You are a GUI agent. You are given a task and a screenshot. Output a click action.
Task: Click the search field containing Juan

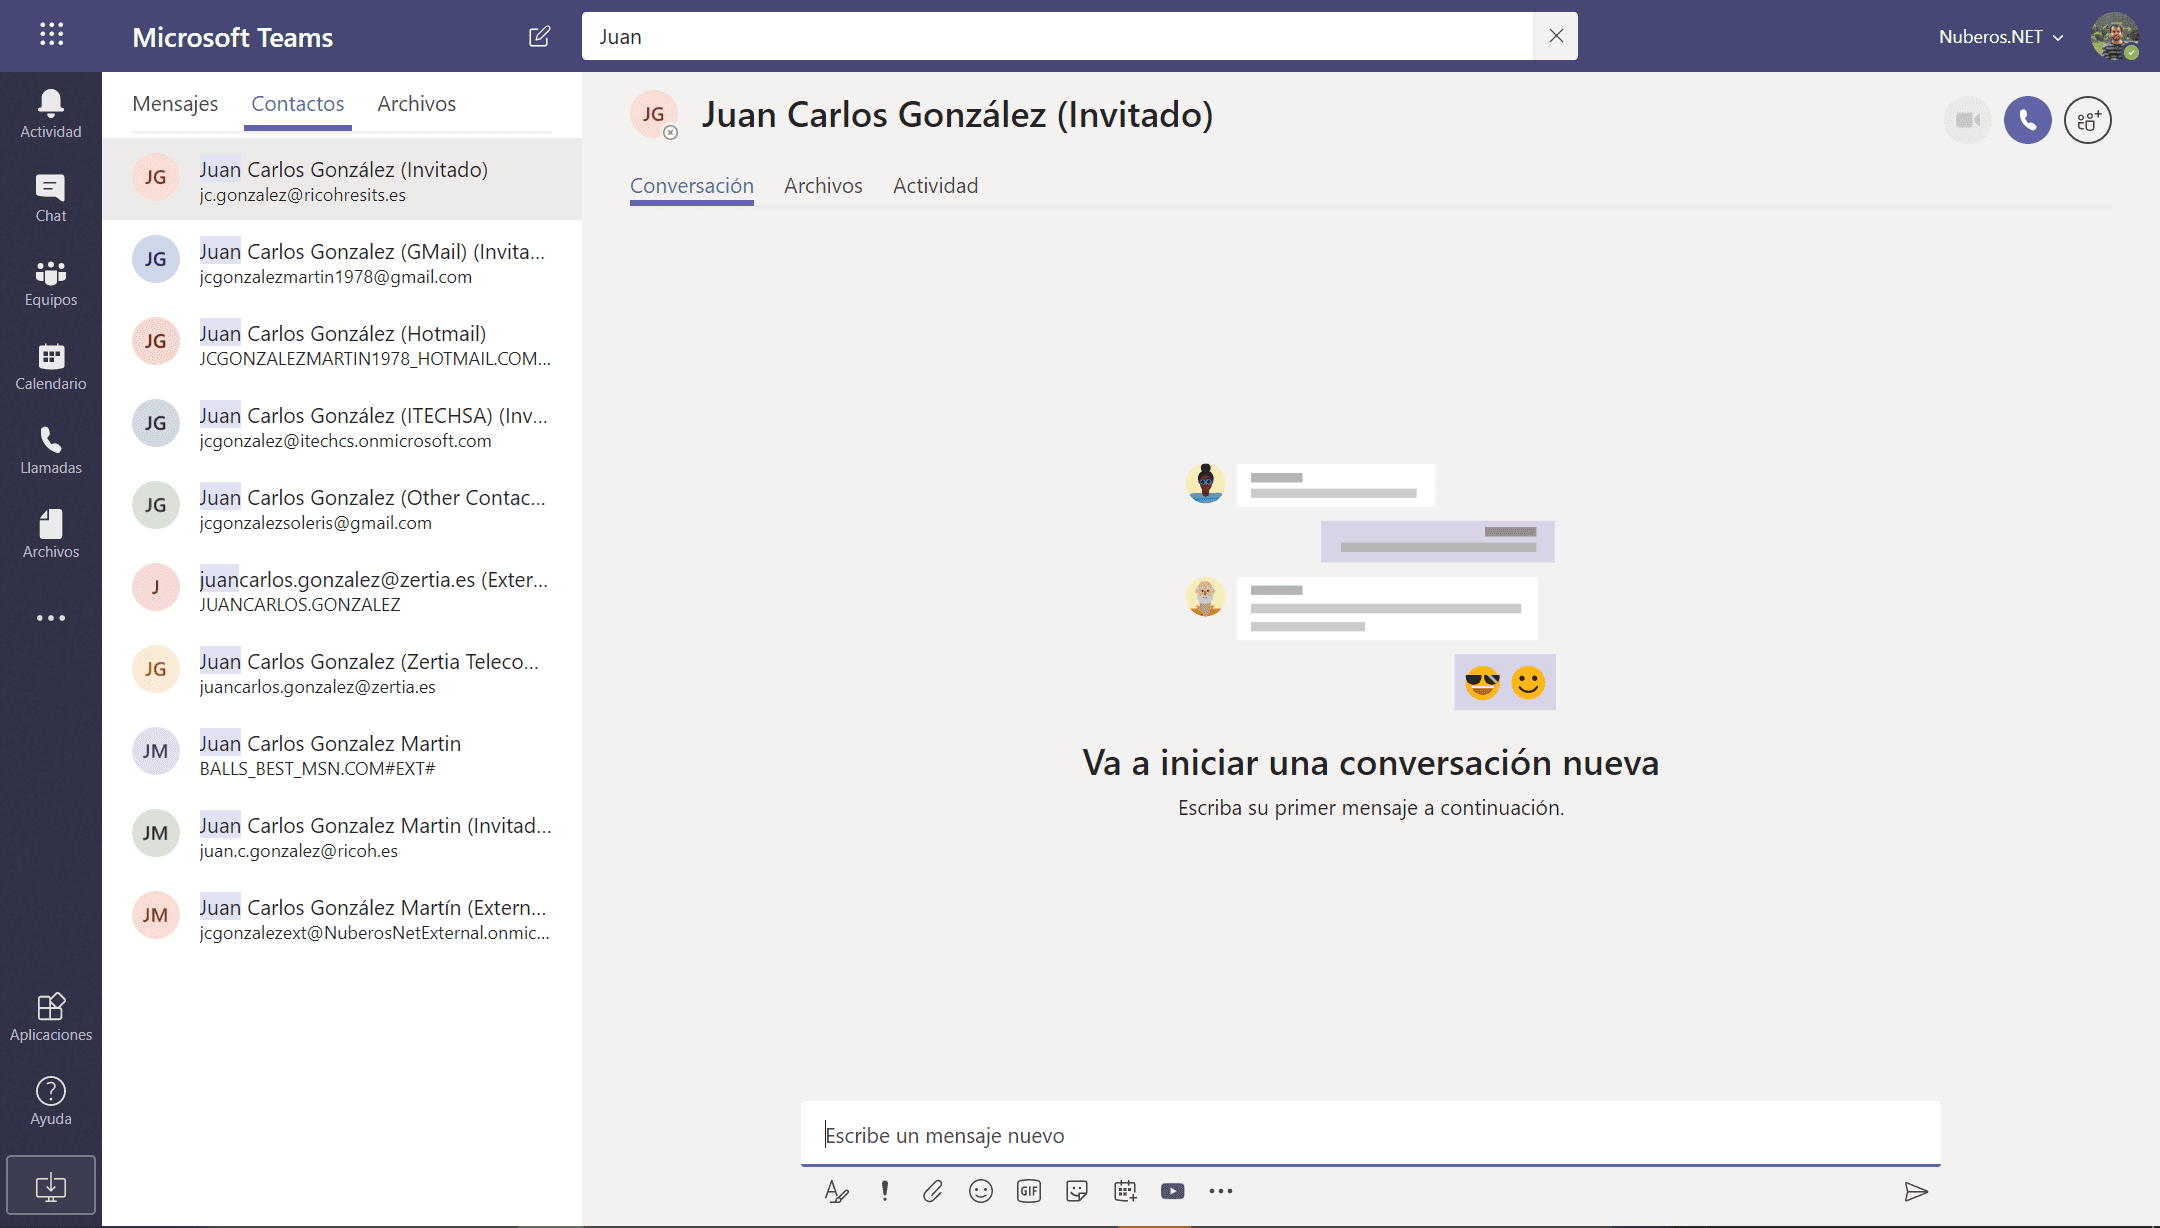pyautogui.click(x=1057, y=36)
